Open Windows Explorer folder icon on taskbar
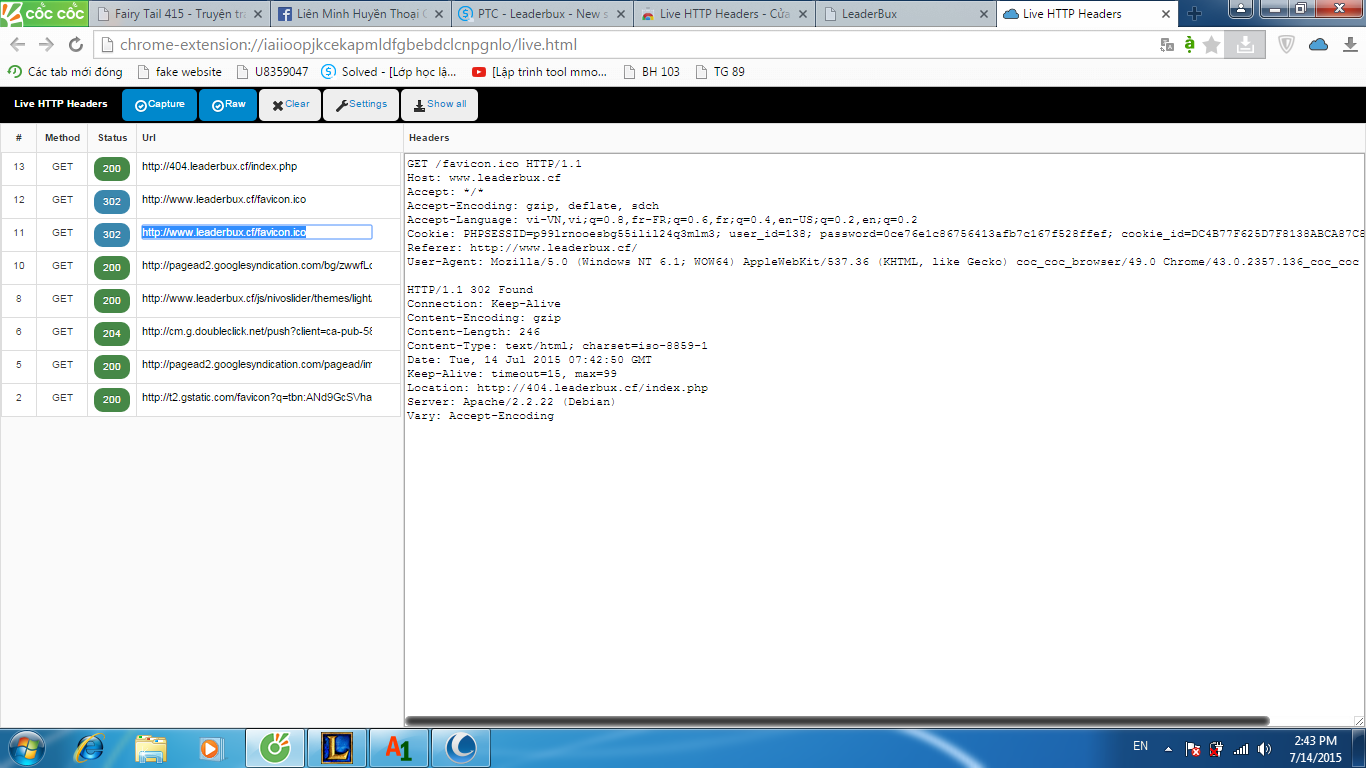 click(x=151, y=748)
